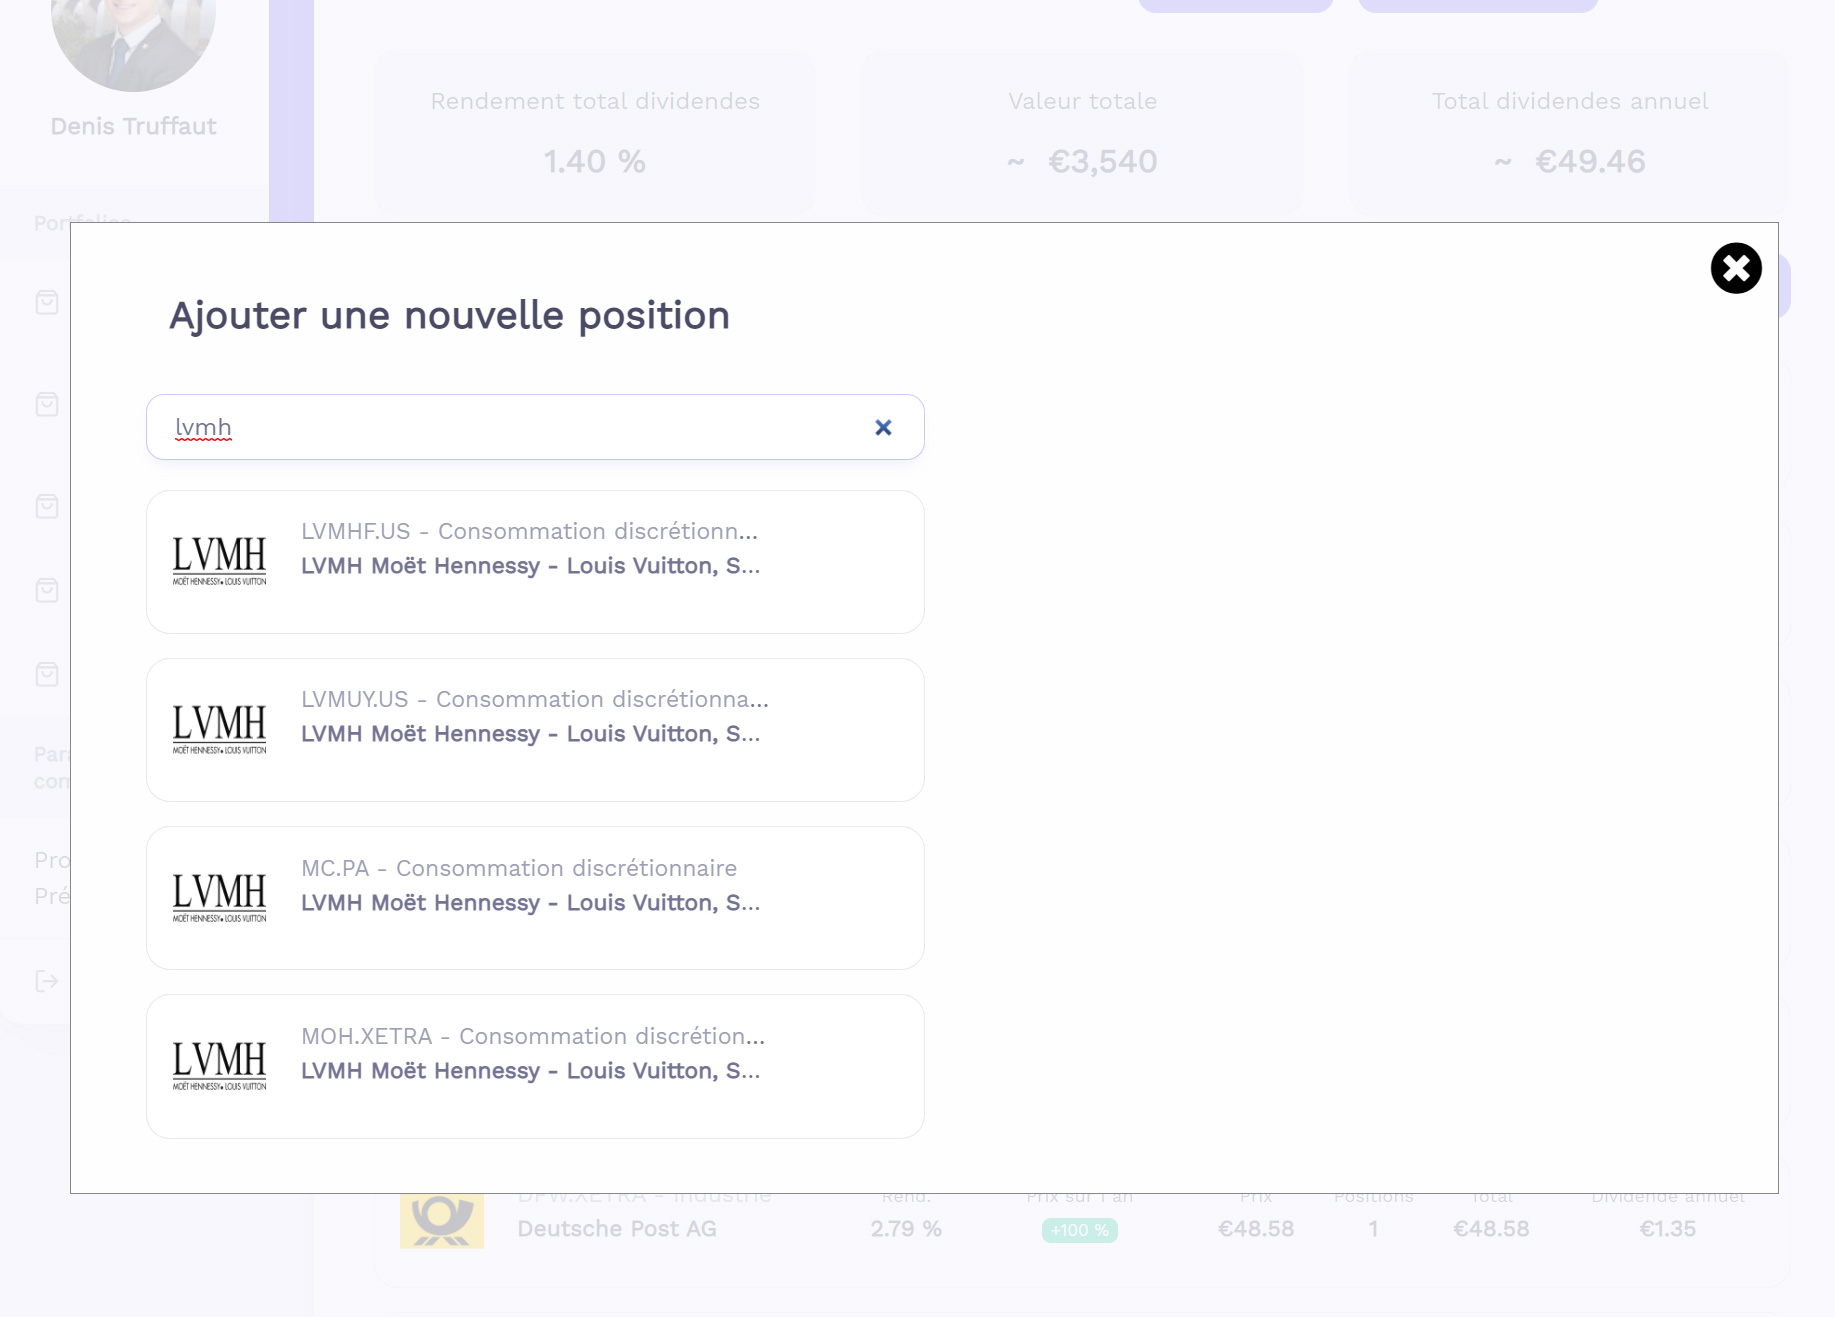1835x1317 pixels.
Task: Select the LVMUY.US search result
Action: 535,730
